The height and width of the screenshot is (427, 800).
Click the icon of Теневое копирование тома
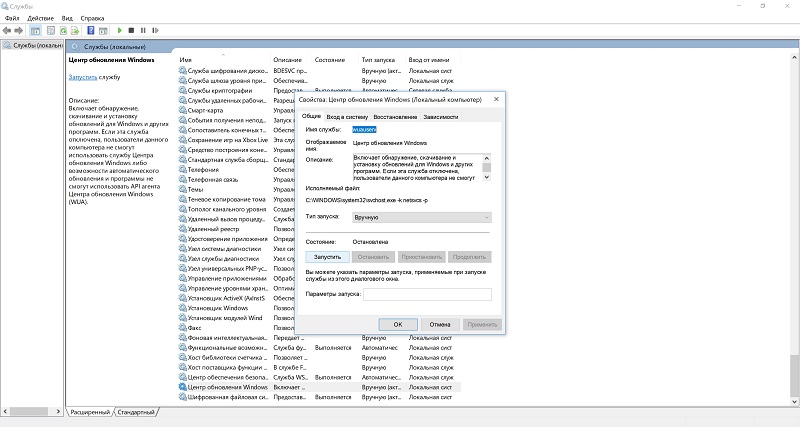[183, 199]
